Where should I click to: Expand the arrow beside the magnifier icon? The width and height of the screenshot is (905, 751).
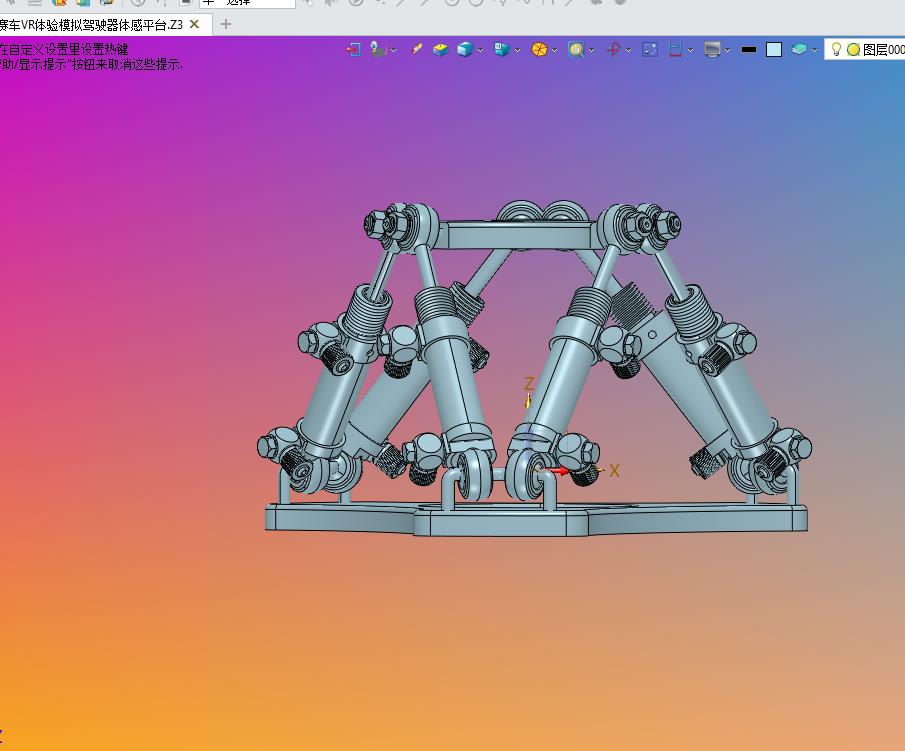tap(592, 50)
